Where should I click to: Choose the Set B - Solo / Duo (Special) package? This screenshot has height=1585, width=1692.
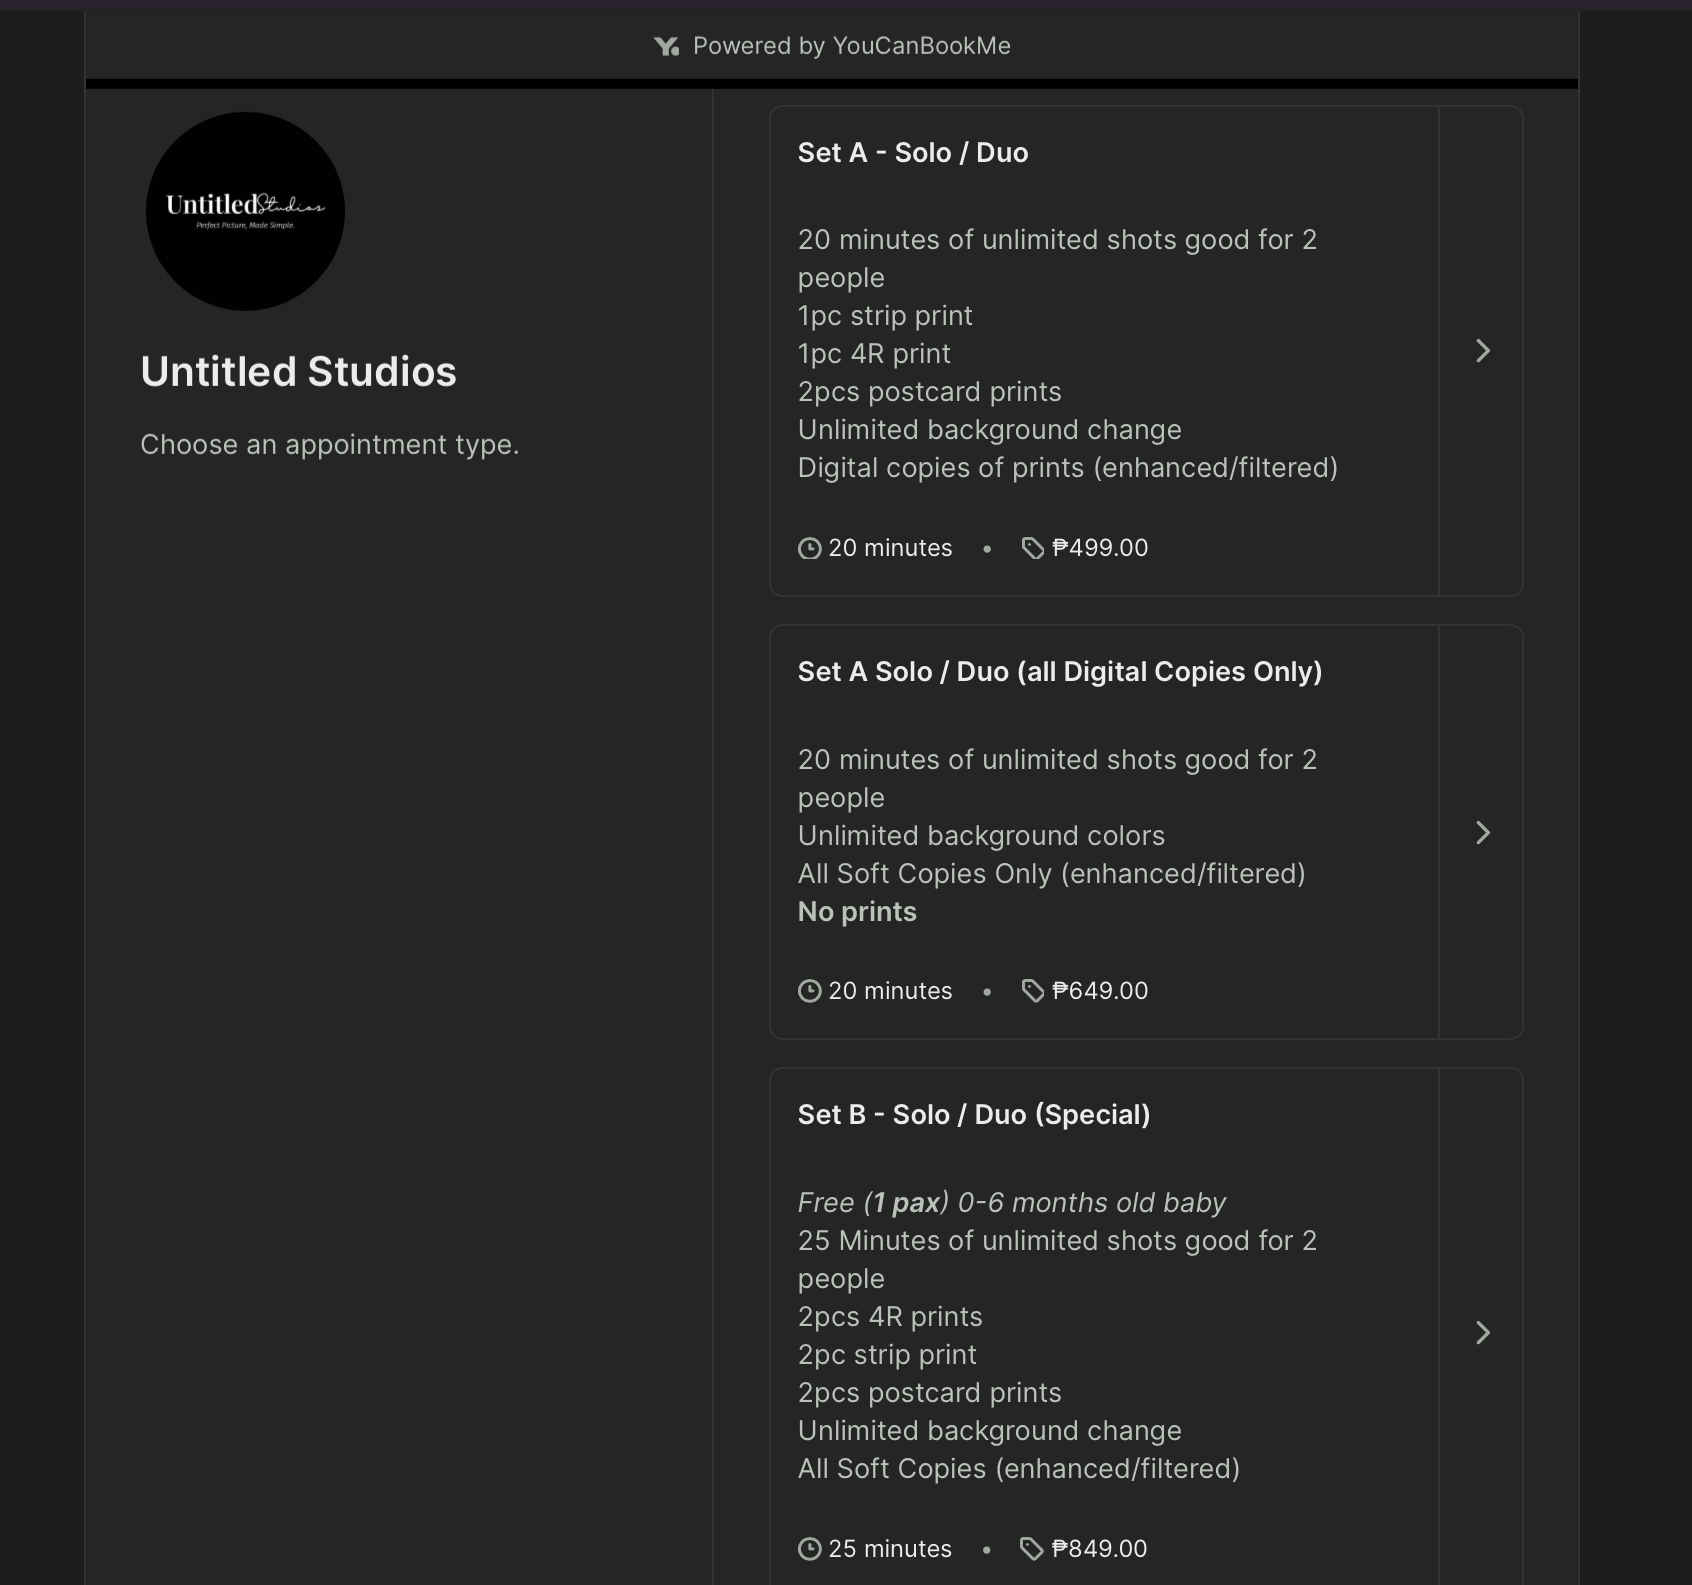(x=1100, y=1333)
